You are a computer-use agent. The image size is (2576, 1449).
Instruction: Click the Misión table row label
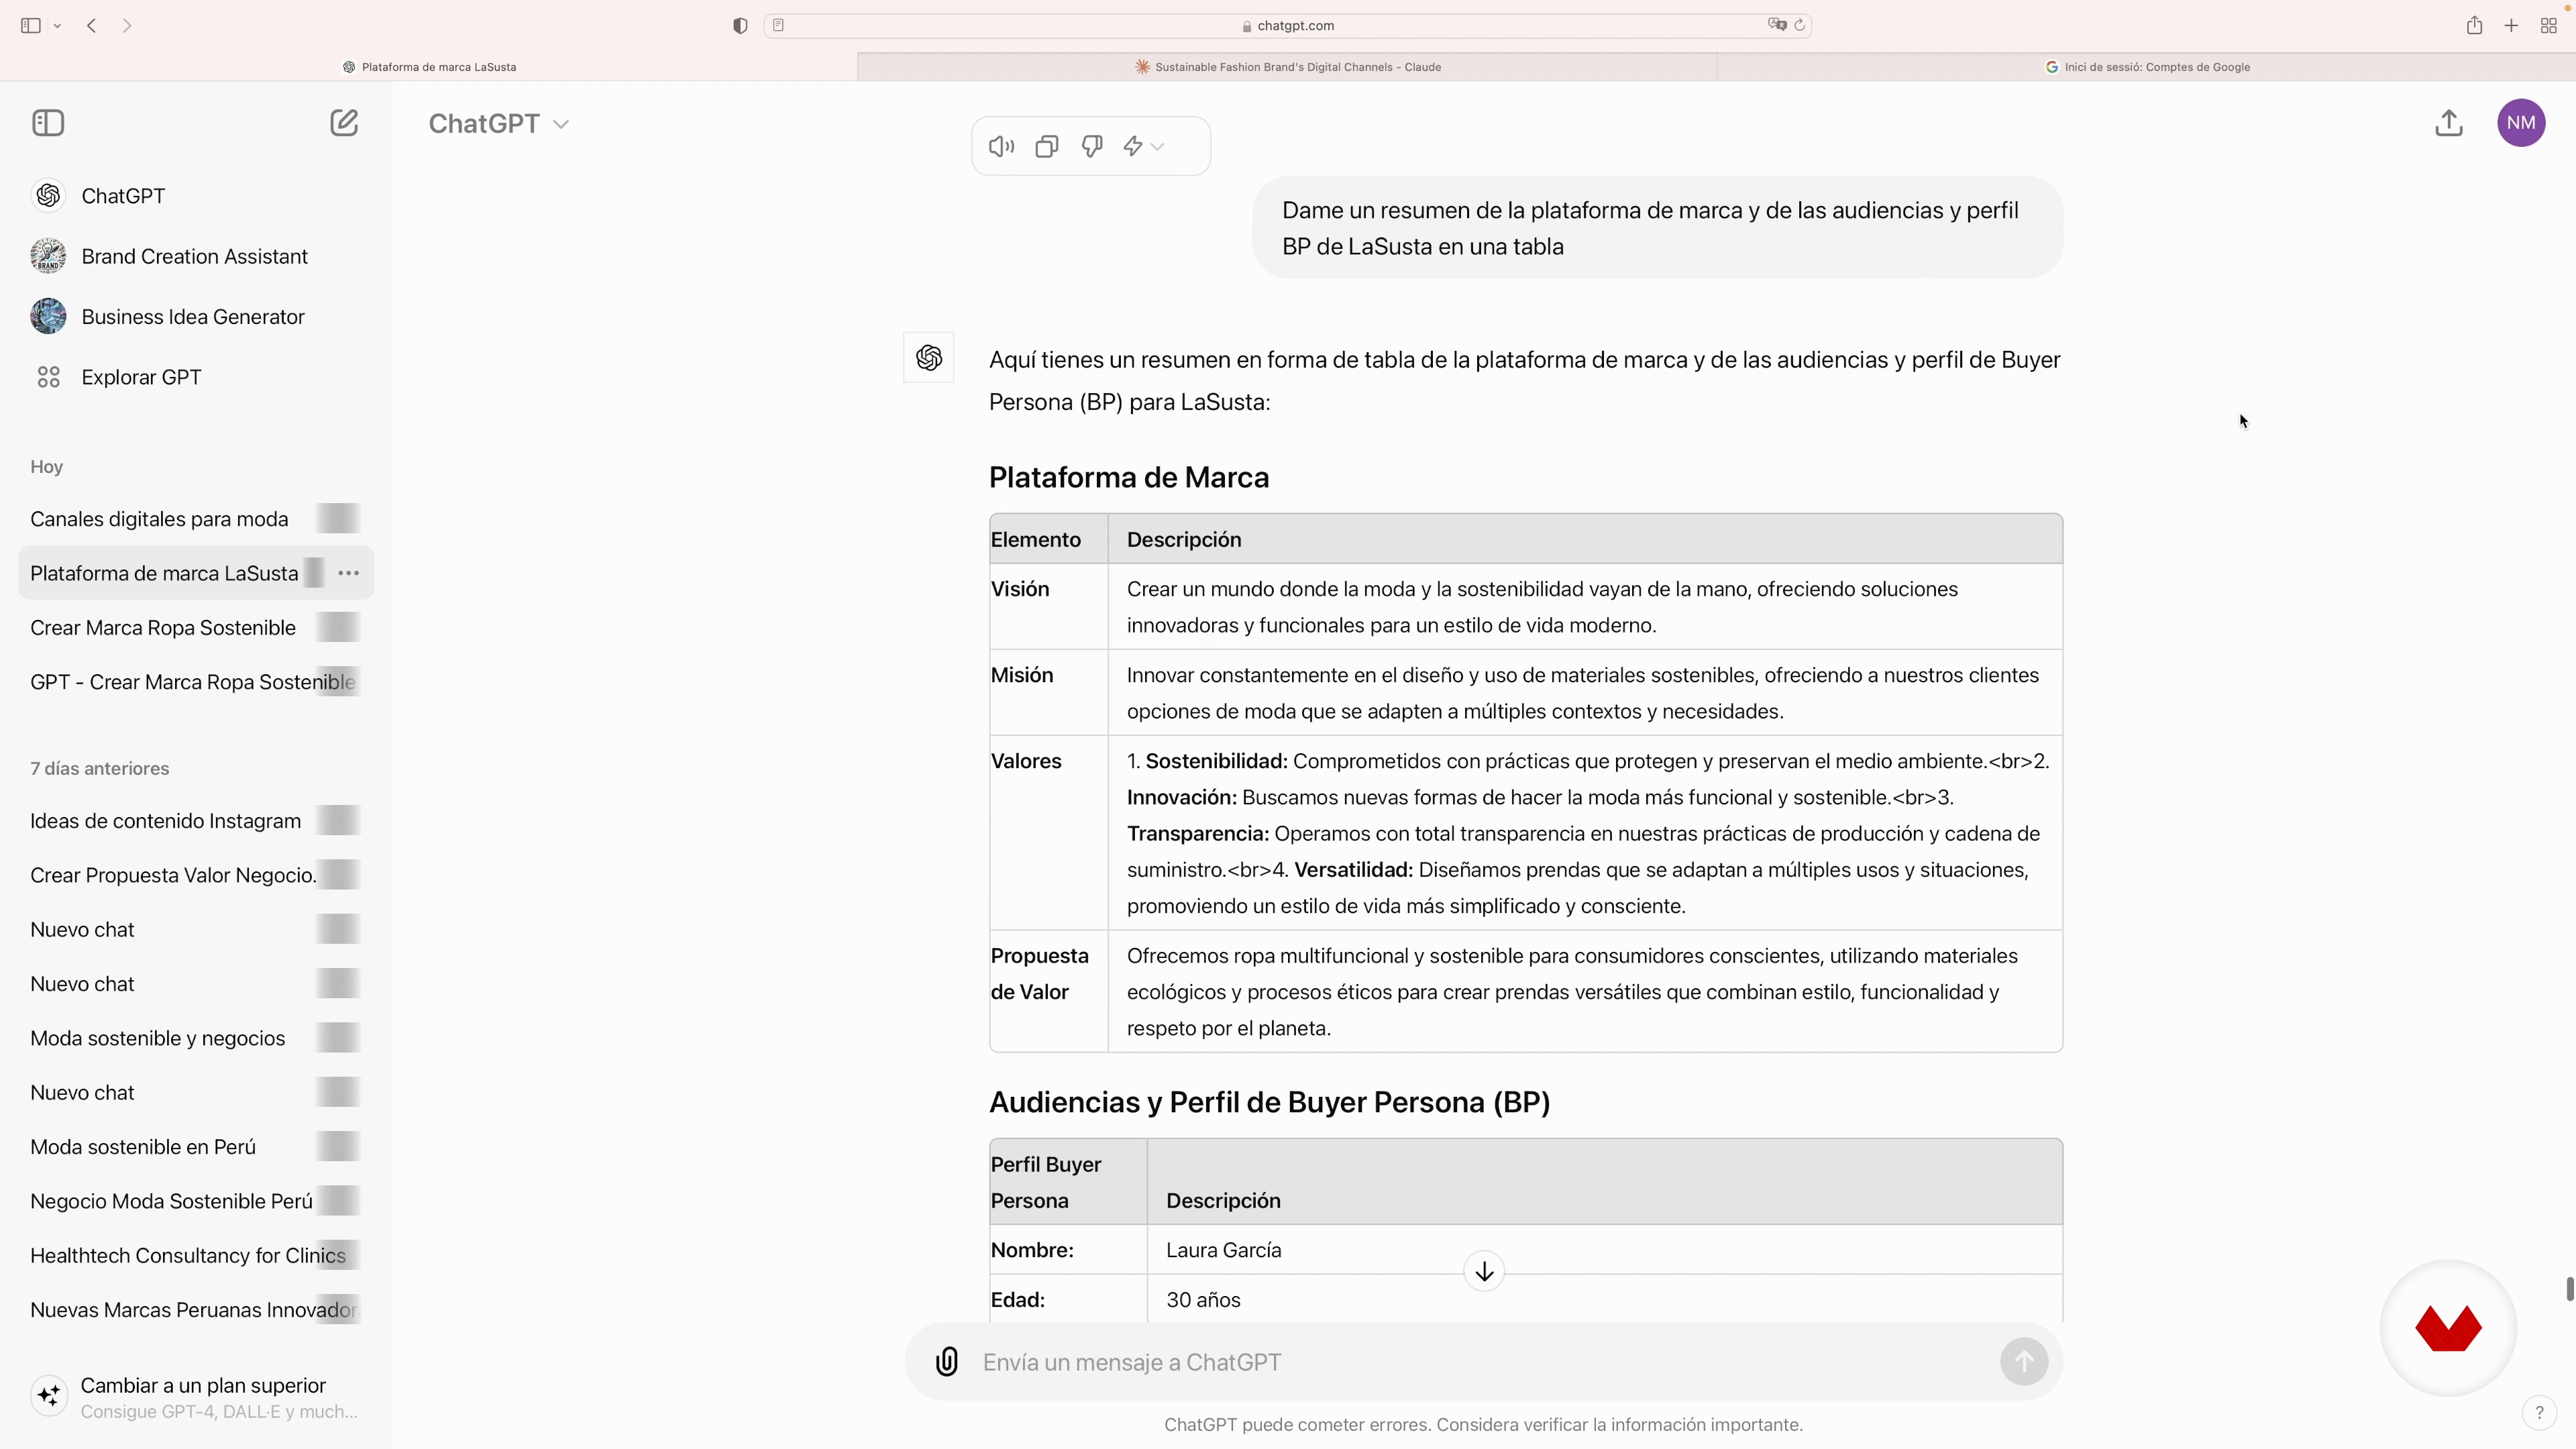pyautogui.click(x=1022, y=675)
